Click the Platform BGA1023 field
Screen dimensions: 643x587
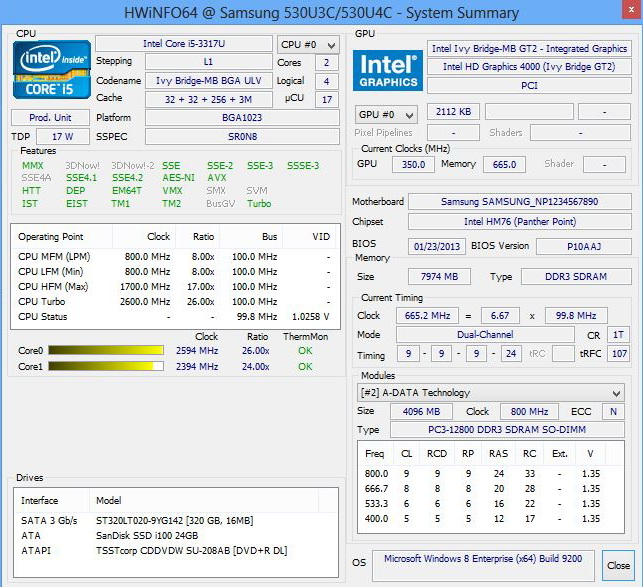[x=242, y=118]
